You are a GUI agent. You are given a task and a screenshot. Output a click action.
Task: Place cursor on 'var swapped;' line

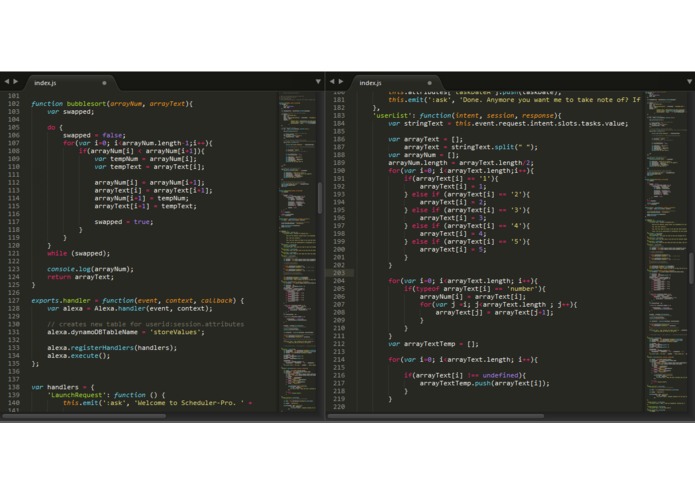(71, 112)
